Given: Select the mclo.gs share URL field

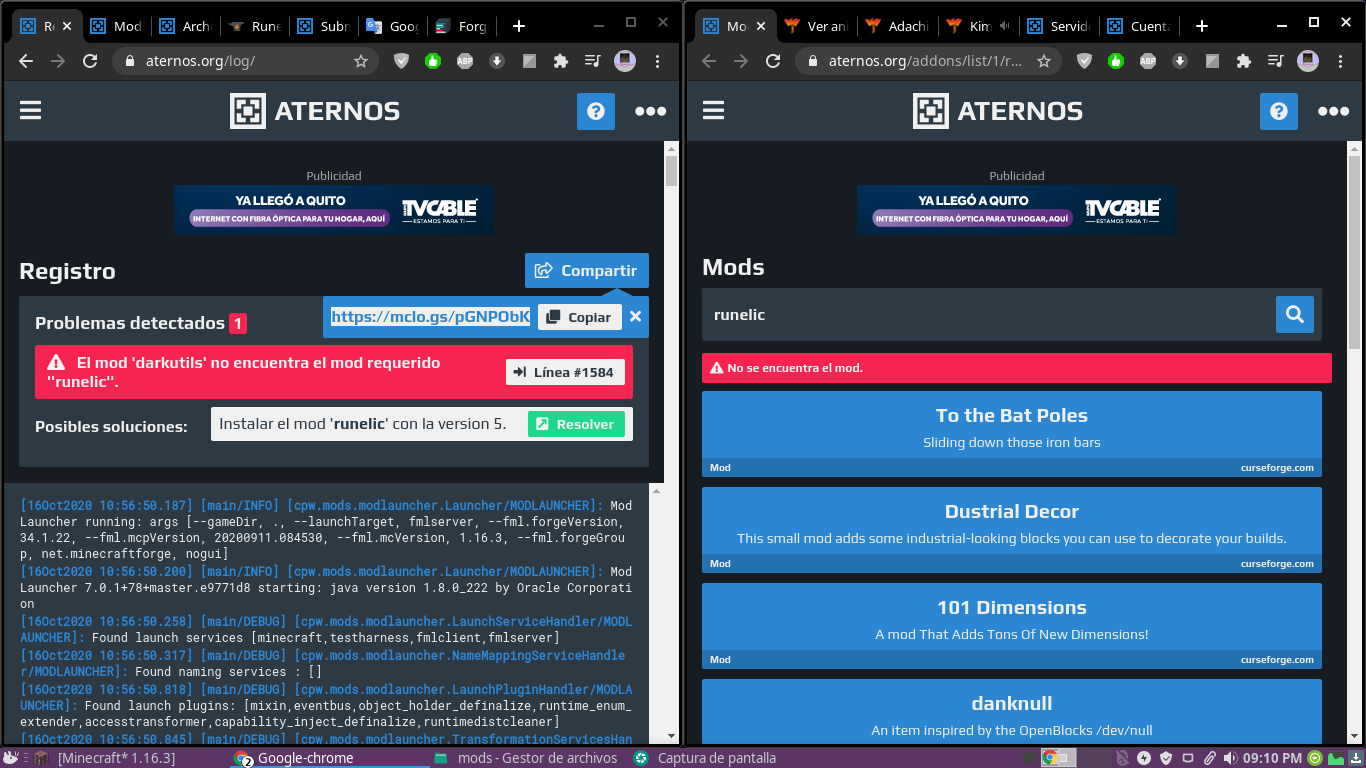Looking at the screenshot, I should [430, 317].
